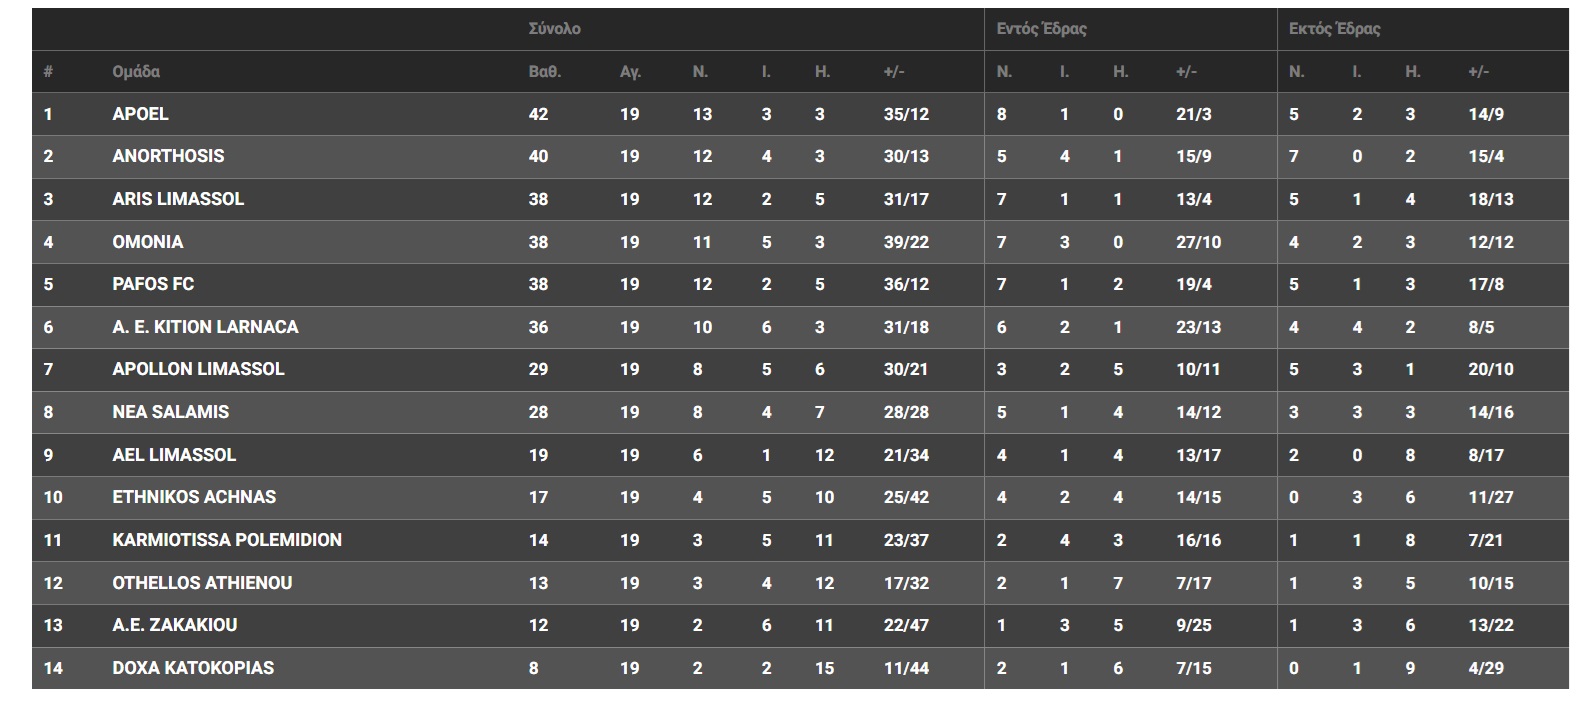Screen dimensions: 1579x703
Task: Select the Εντός Έδρας header
Action: pos(1041,29)
